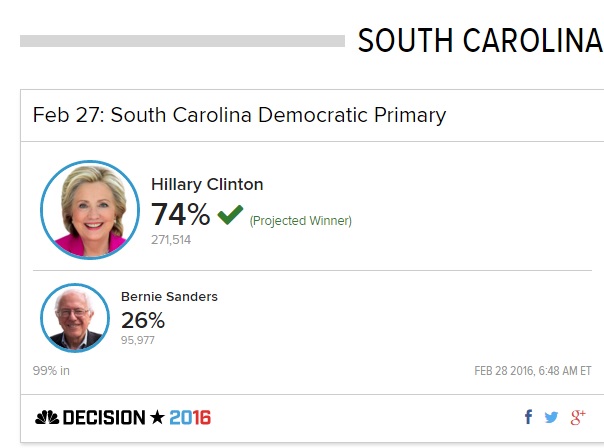
Task: Share results on Facebook icon
Action: 528,417
